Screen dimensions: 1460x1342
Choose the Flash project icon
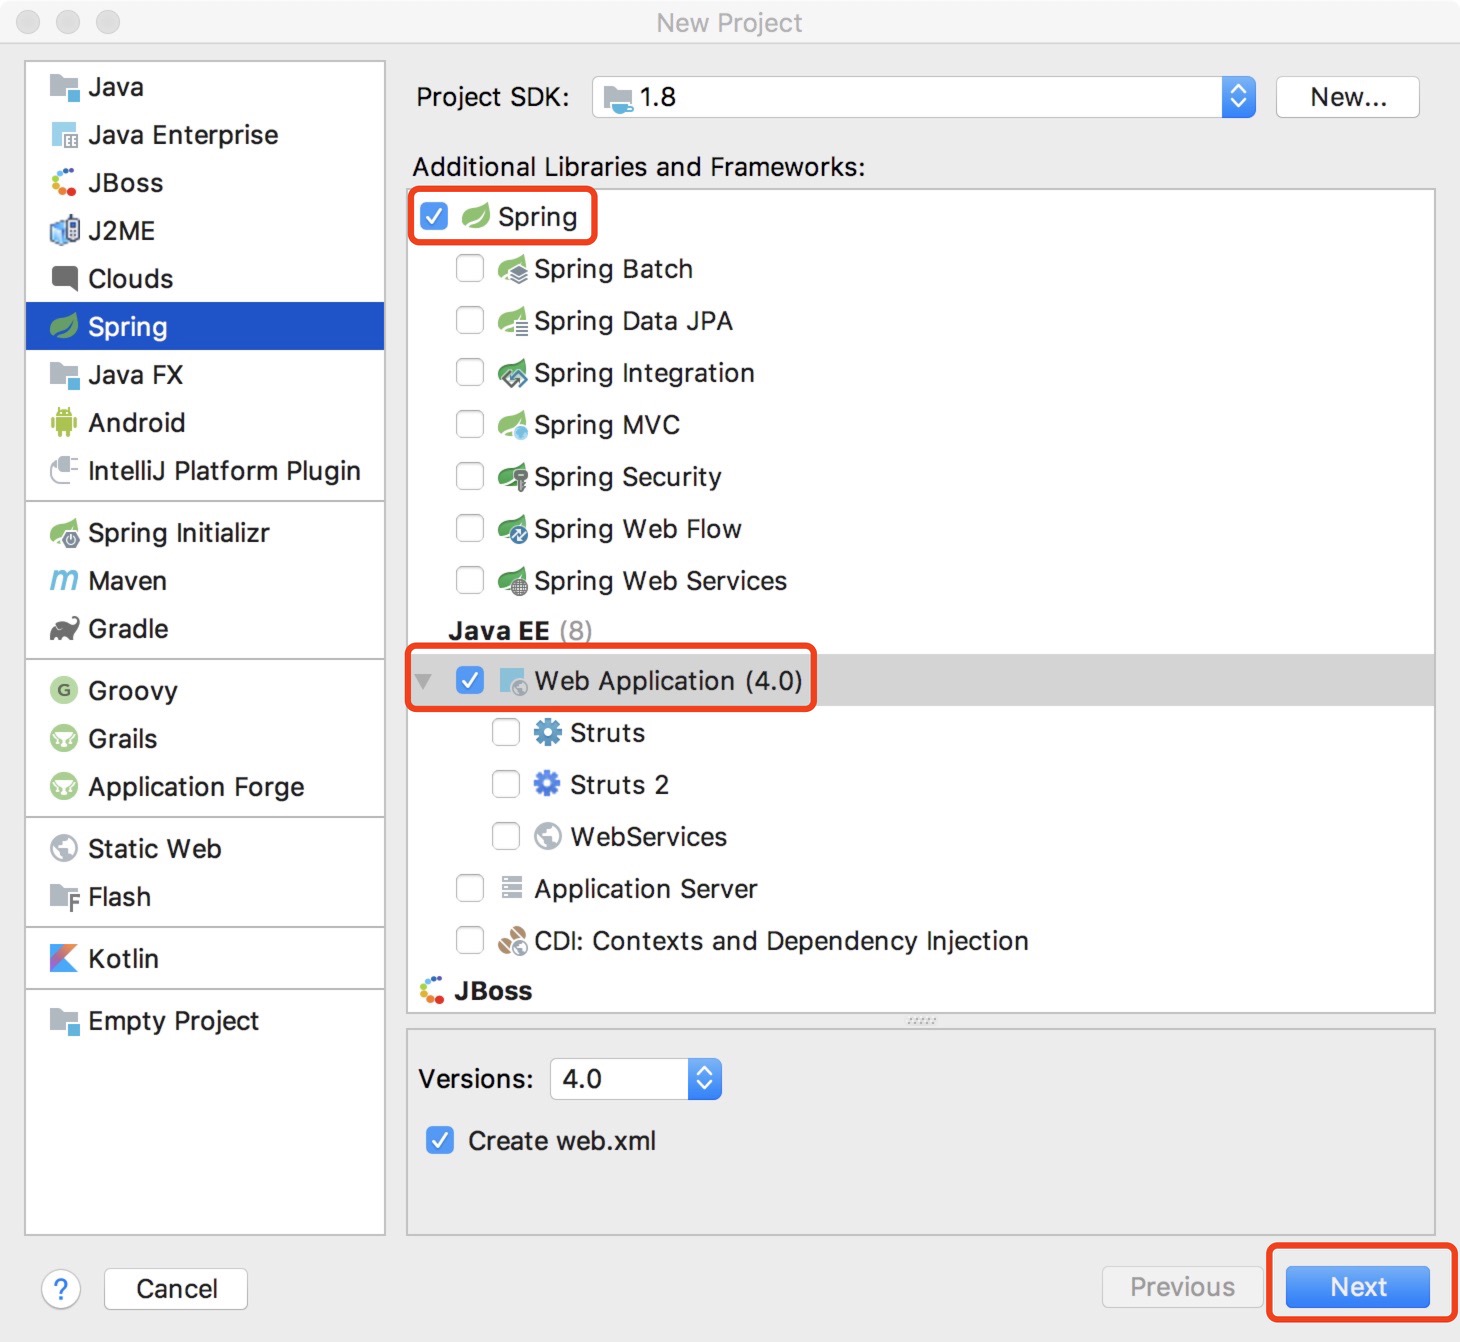click(x=64, y=897)
